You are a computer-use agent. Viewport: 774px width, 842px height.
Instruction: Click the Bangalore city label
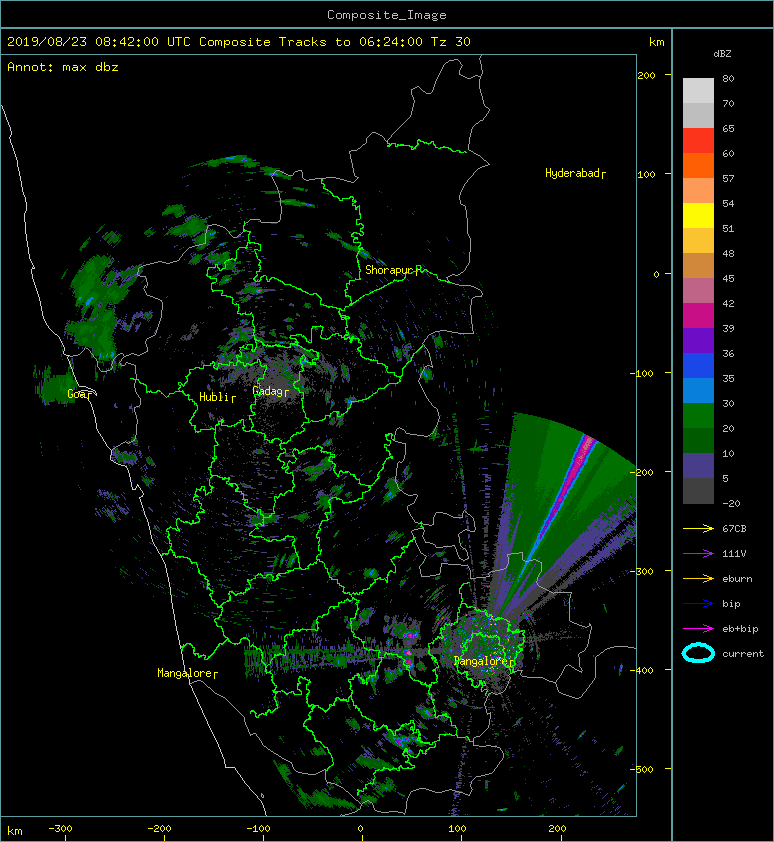[484, 661]
